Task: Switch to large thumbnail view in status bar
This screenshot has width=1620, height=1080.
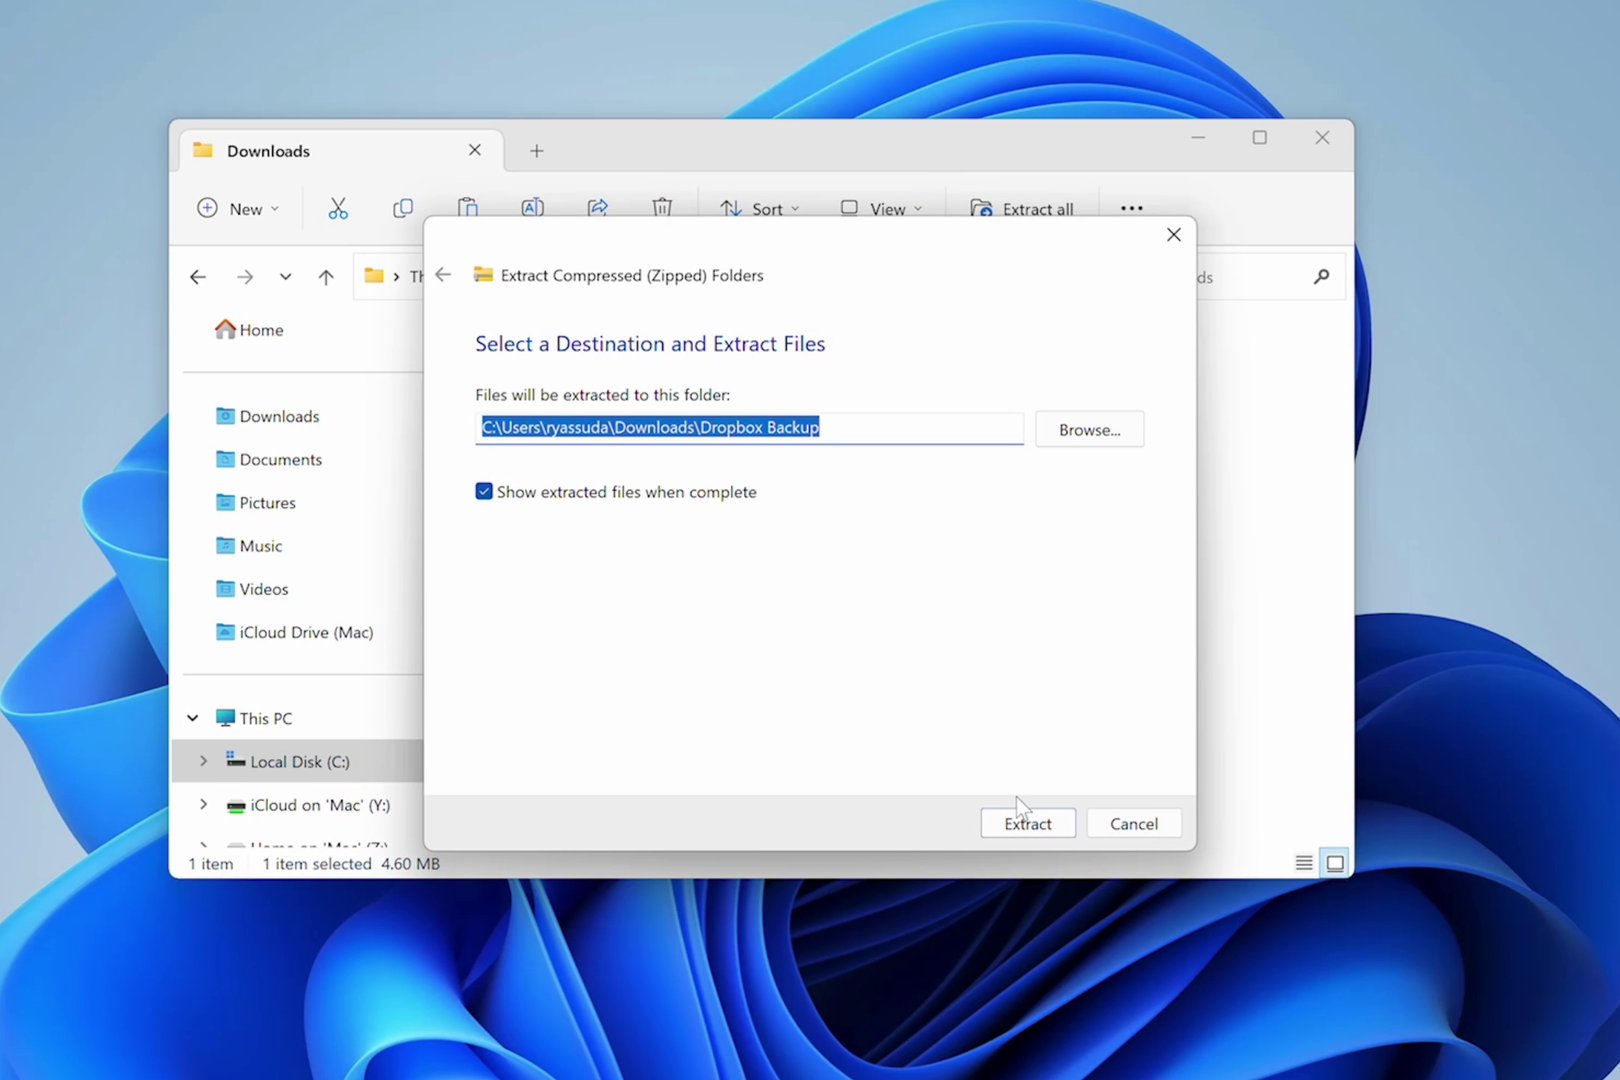Action: coord(1335,862)
